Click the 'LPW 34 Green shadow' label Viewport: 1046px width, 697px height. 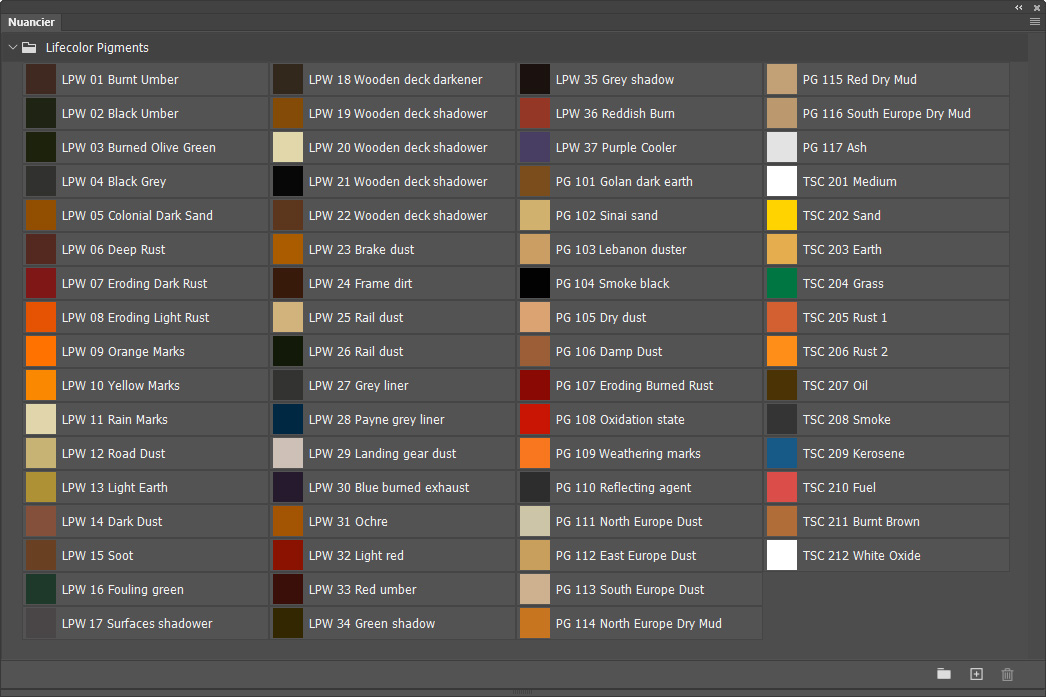pos(372,624)
